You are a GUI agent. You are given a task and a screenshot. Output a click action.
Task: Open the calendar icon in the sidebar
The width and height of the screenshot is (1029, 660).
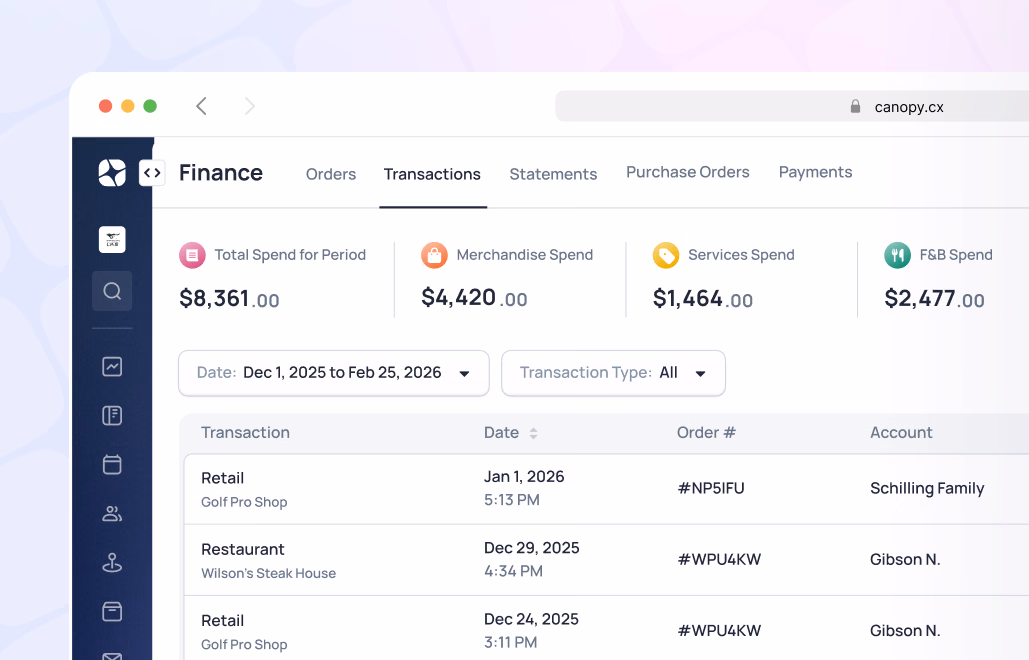(112, 464)
